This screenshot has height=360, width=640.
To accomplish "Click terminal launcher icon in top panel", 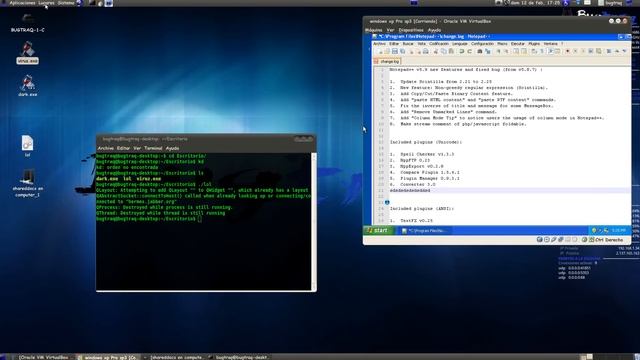I will point(92,3).
